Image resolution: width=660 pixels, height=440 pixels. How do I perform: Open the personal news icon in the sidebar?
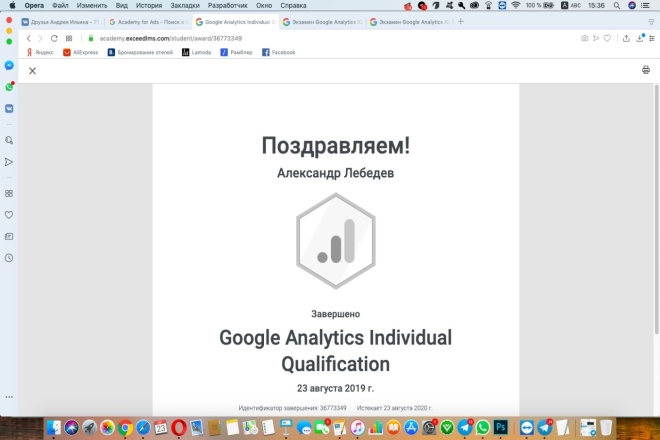tap(9, 237)
